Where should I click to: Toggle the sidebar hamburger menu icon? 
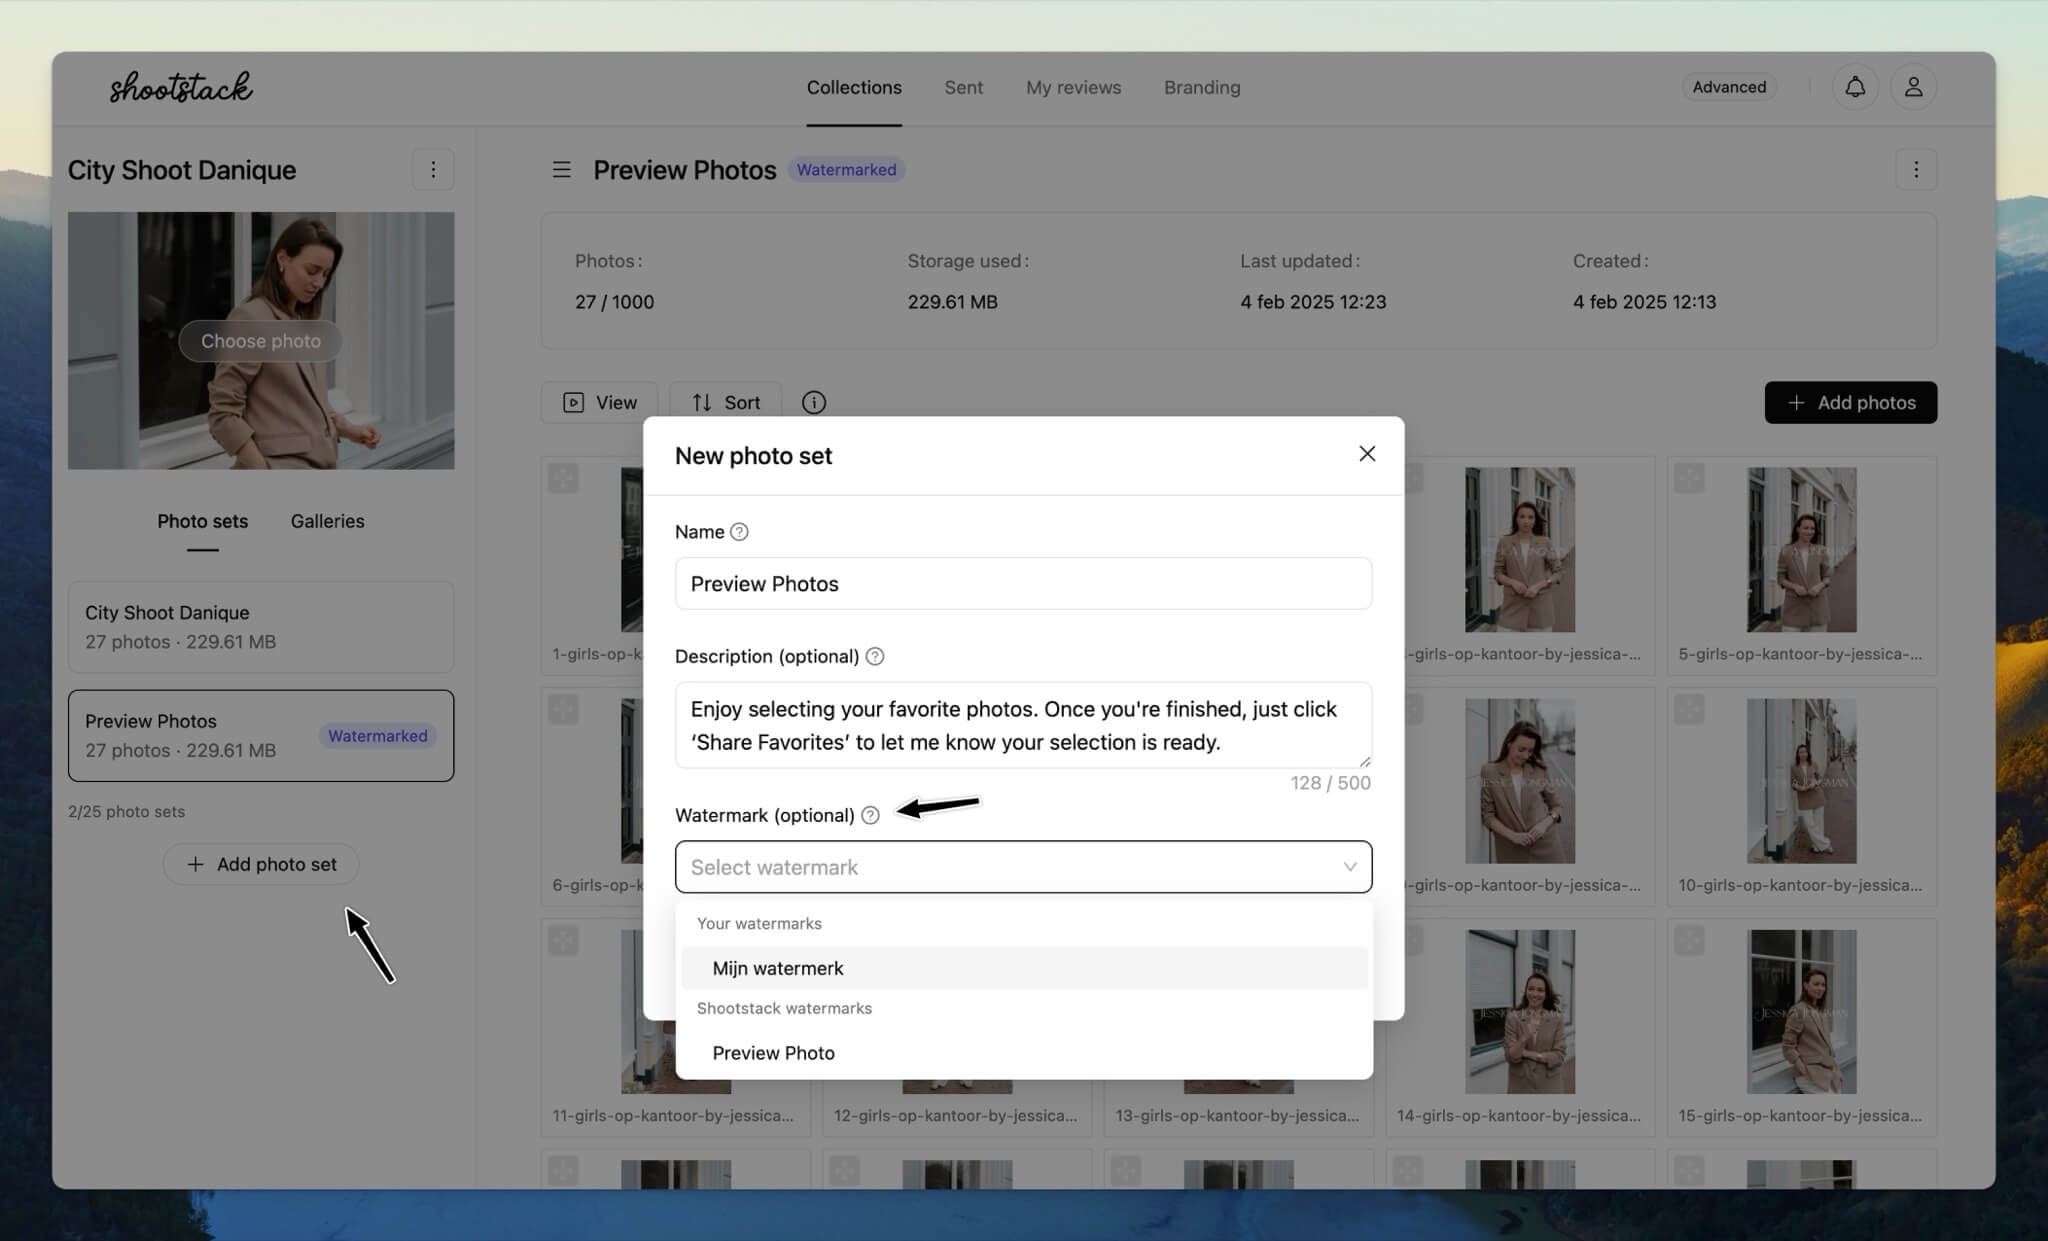click(x=562, y=170)
